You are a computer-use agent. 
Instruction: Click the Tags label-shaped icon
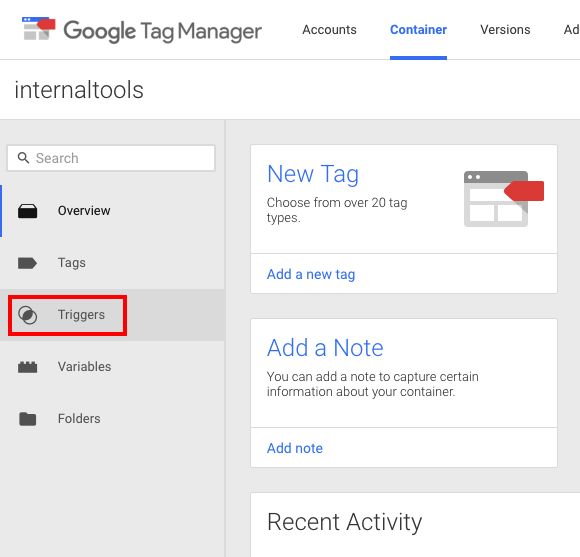tap(27, 263)
